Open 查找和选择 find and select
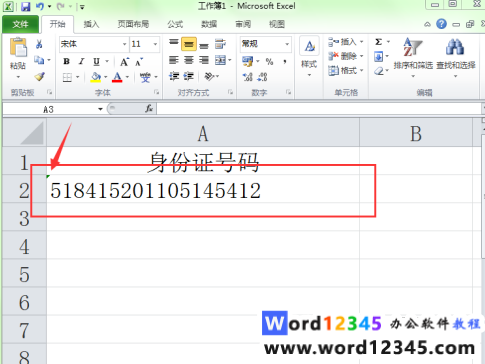The width and height of the screenshot is (485, 364). [x=456, y=57]
